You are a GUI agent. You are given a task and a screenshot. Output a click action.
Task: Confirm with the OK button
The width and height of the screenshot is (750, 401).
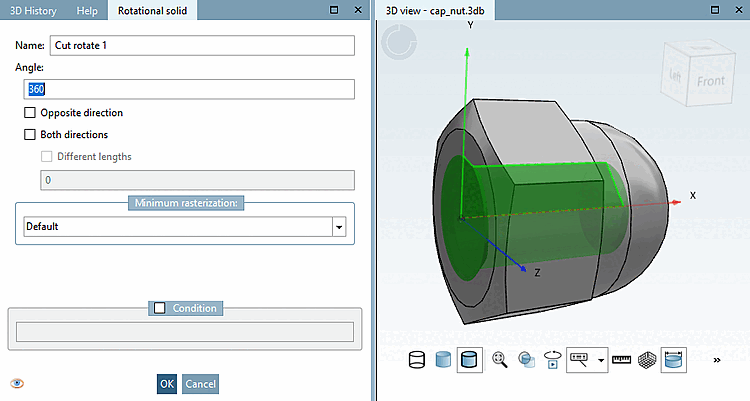pos(167,384)
